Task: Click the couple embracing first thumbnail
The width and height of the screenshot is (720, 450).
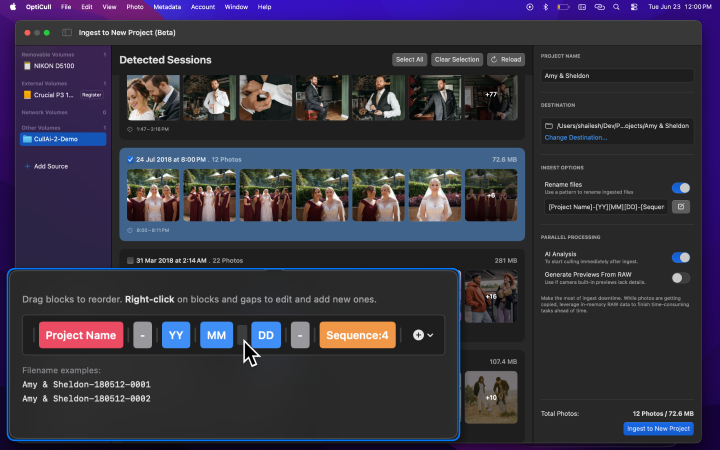Action: pos(153,98)
